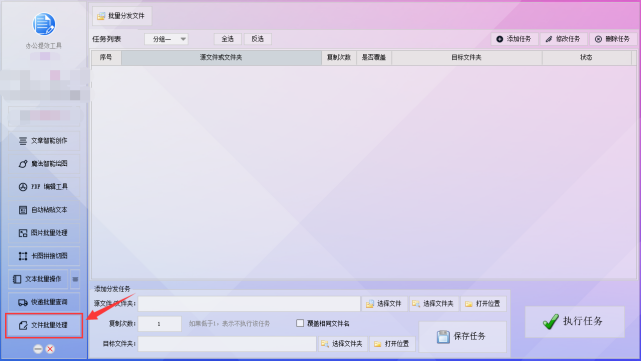Expand the menu beside 文本批量操作

[75, 279]
